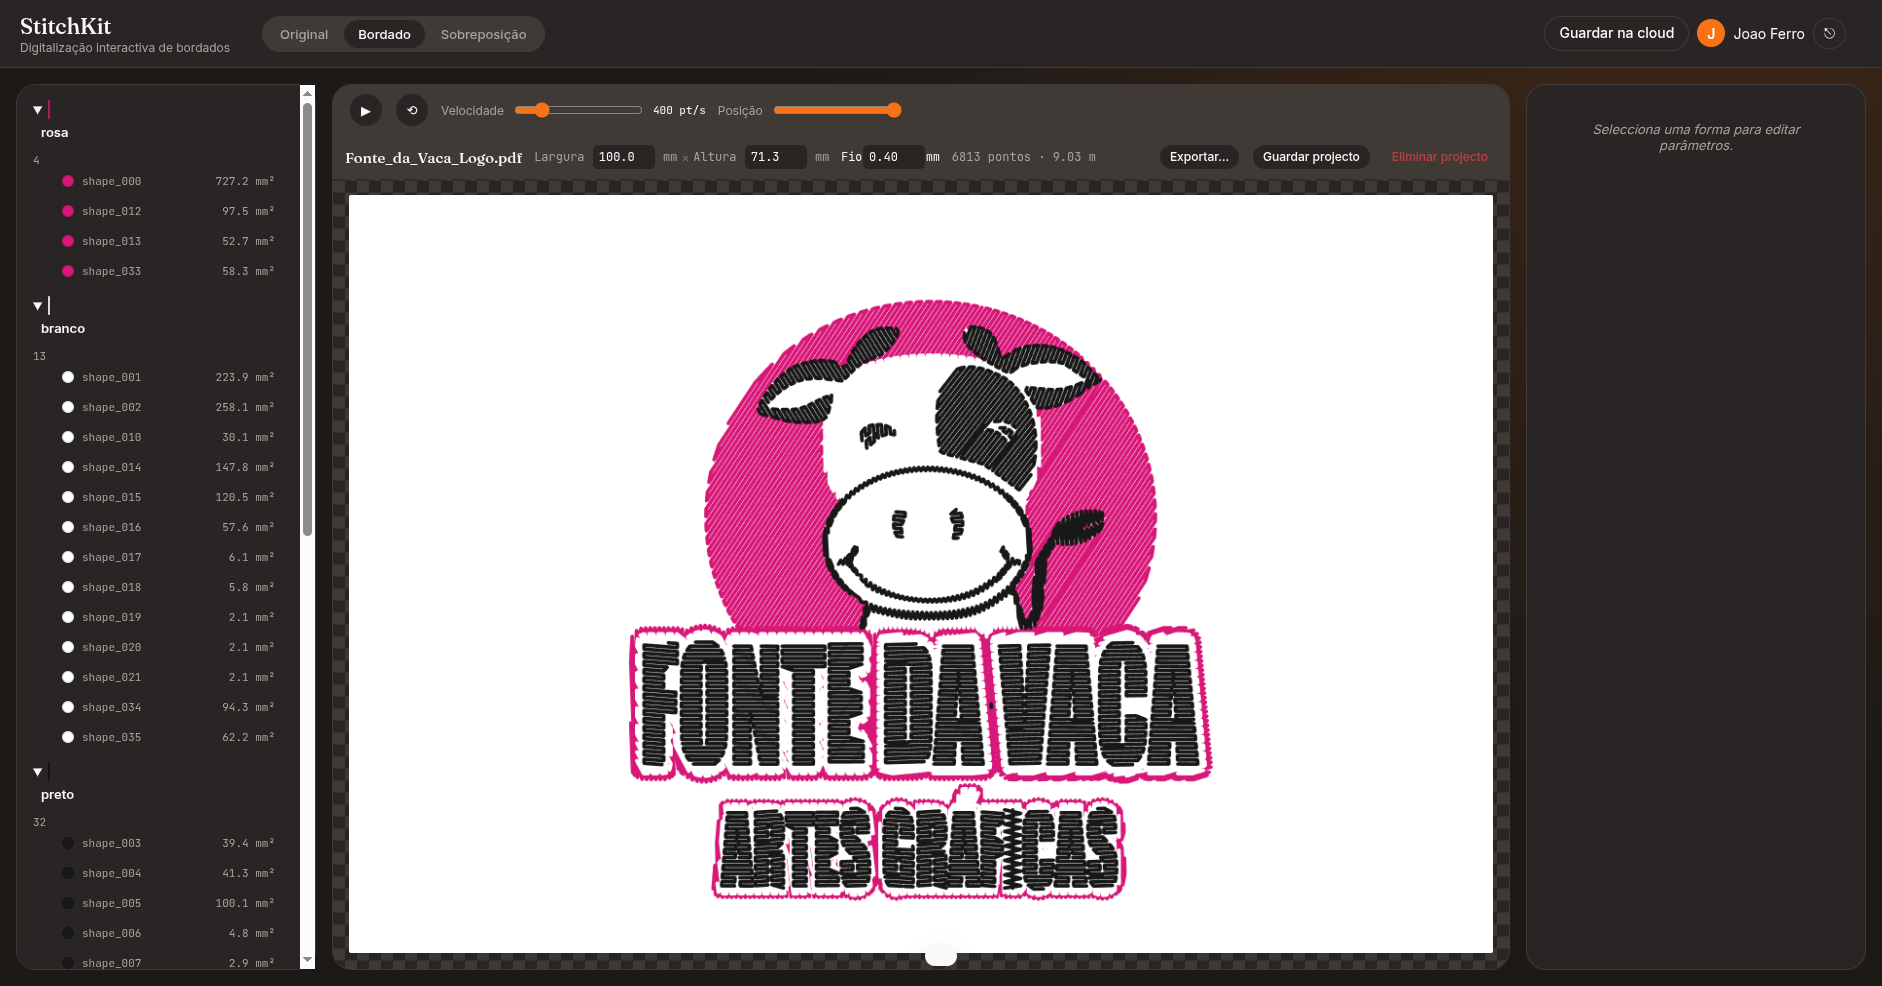Switch to the Bordado view tab
This screenshot has width=1882, height=986.
point(384,34)
